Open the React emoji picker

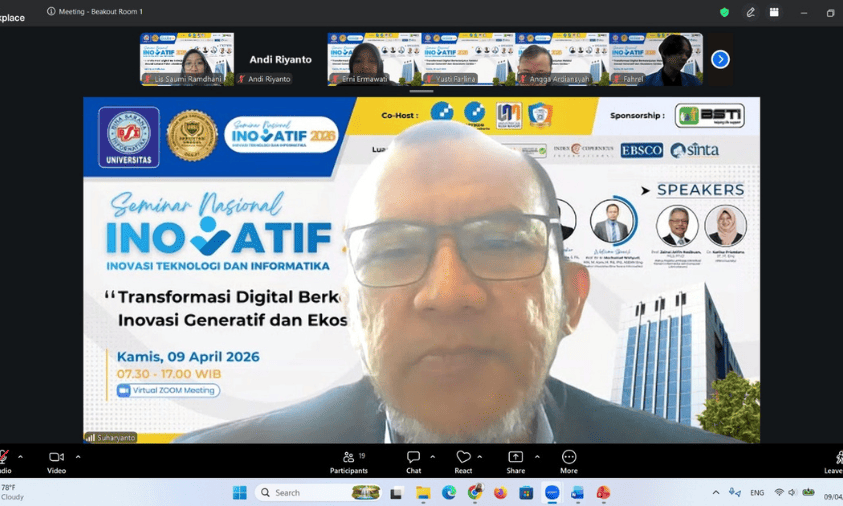(x=463, y=461)
